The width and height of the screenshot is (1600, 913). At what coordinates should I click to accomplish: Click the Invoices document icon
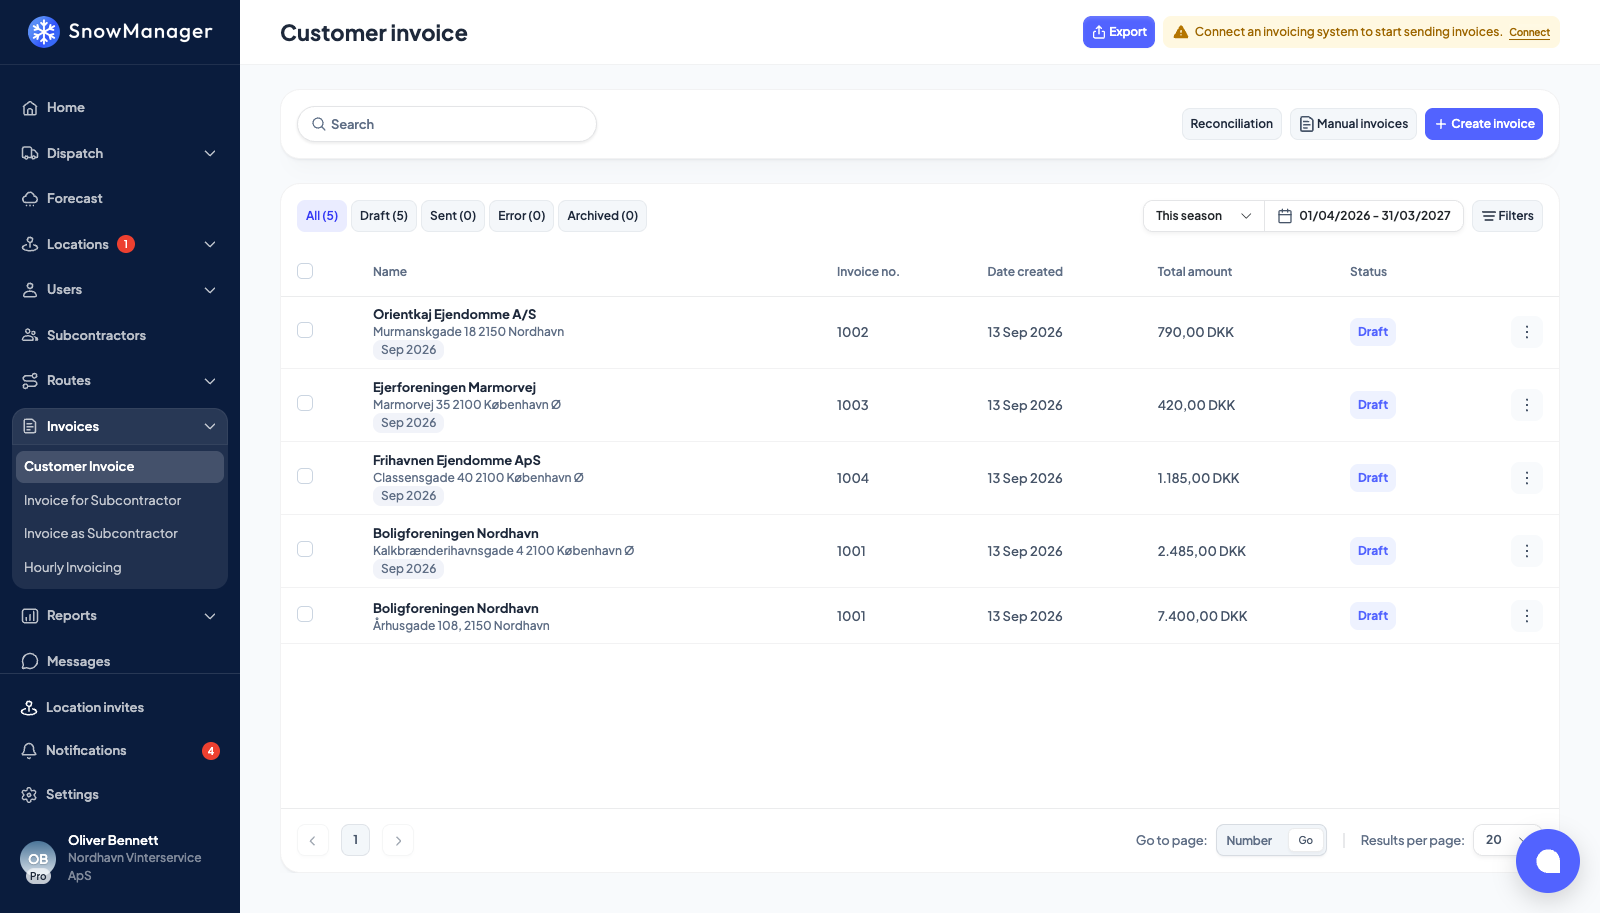(x=30, y=426)
